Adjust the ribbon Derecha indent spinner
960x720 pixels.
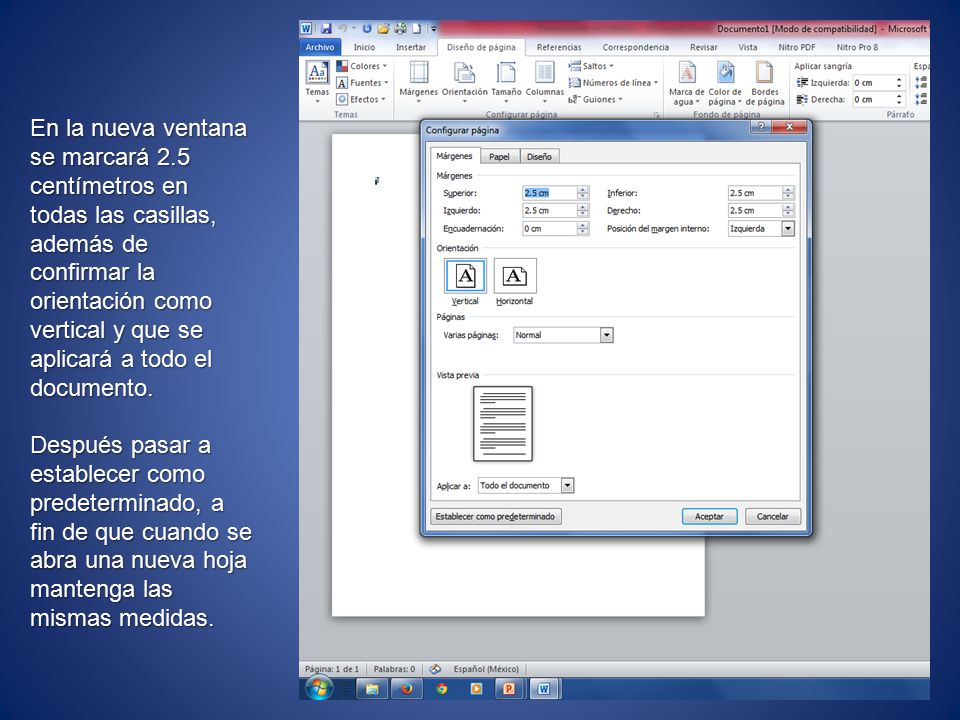[899, 99]
